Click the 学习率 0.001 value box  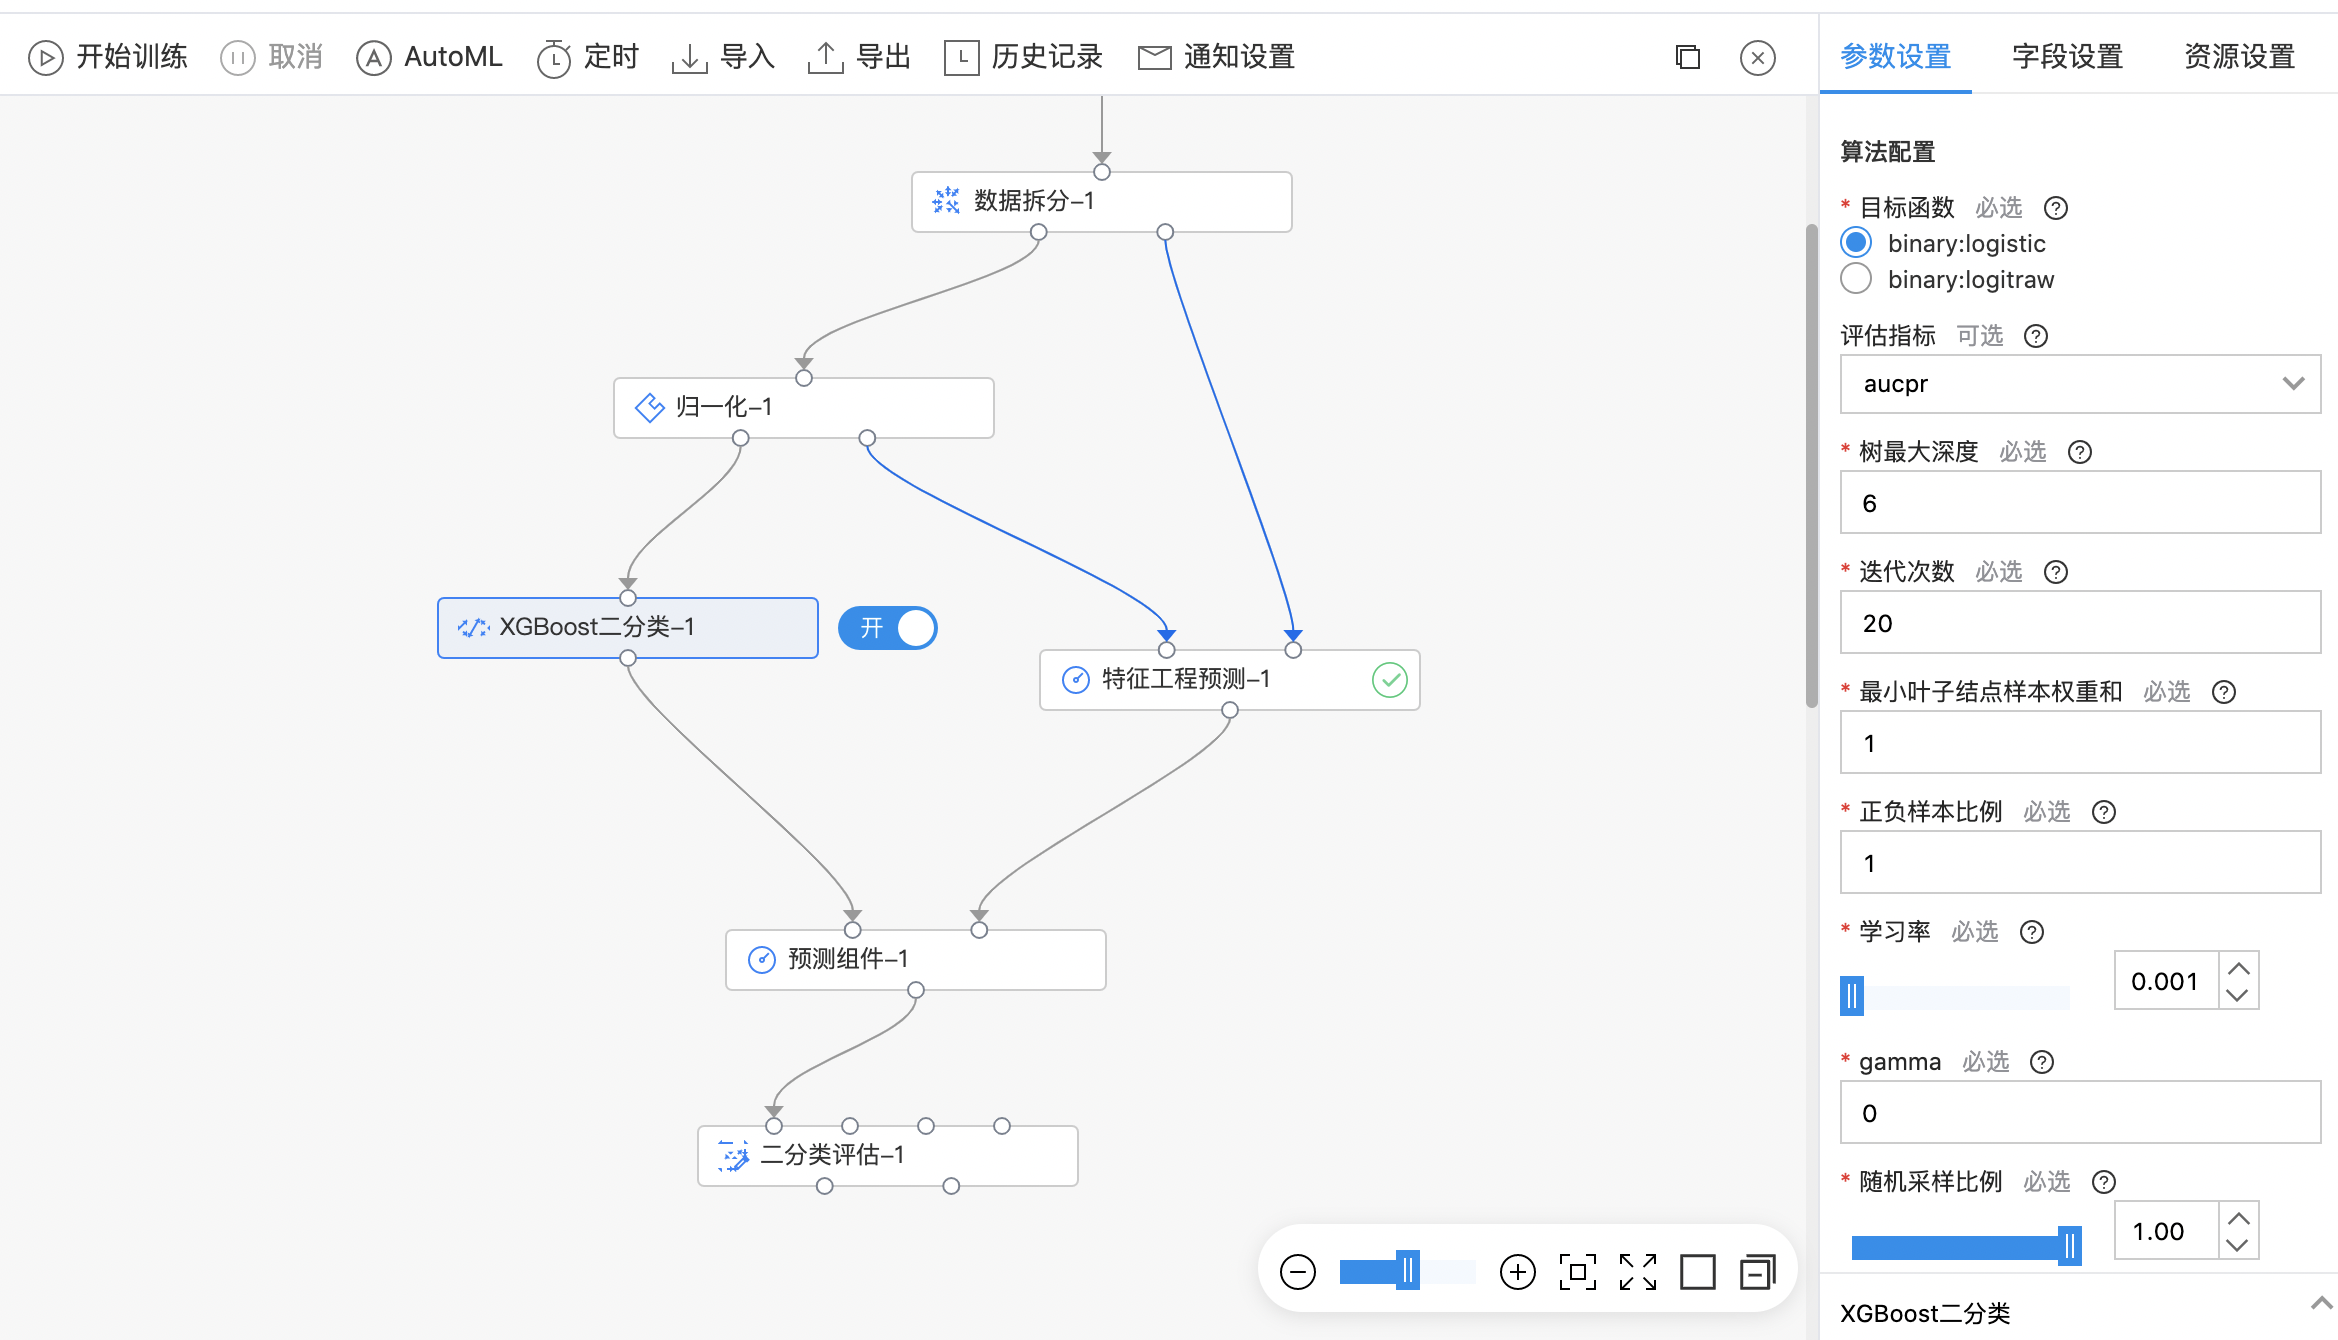pos(2166,981)
